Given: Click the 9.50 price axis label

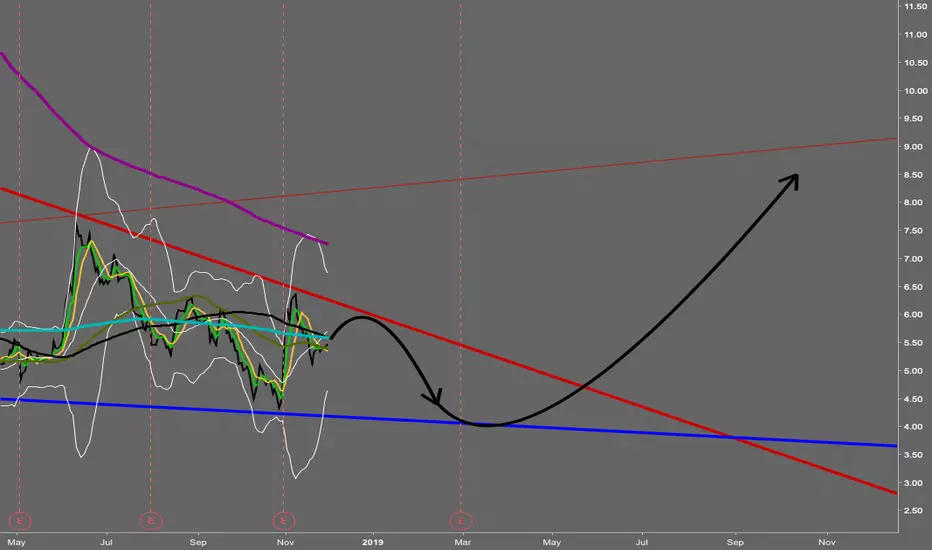Looking at the screenshot, I should (x=914, y=118).
